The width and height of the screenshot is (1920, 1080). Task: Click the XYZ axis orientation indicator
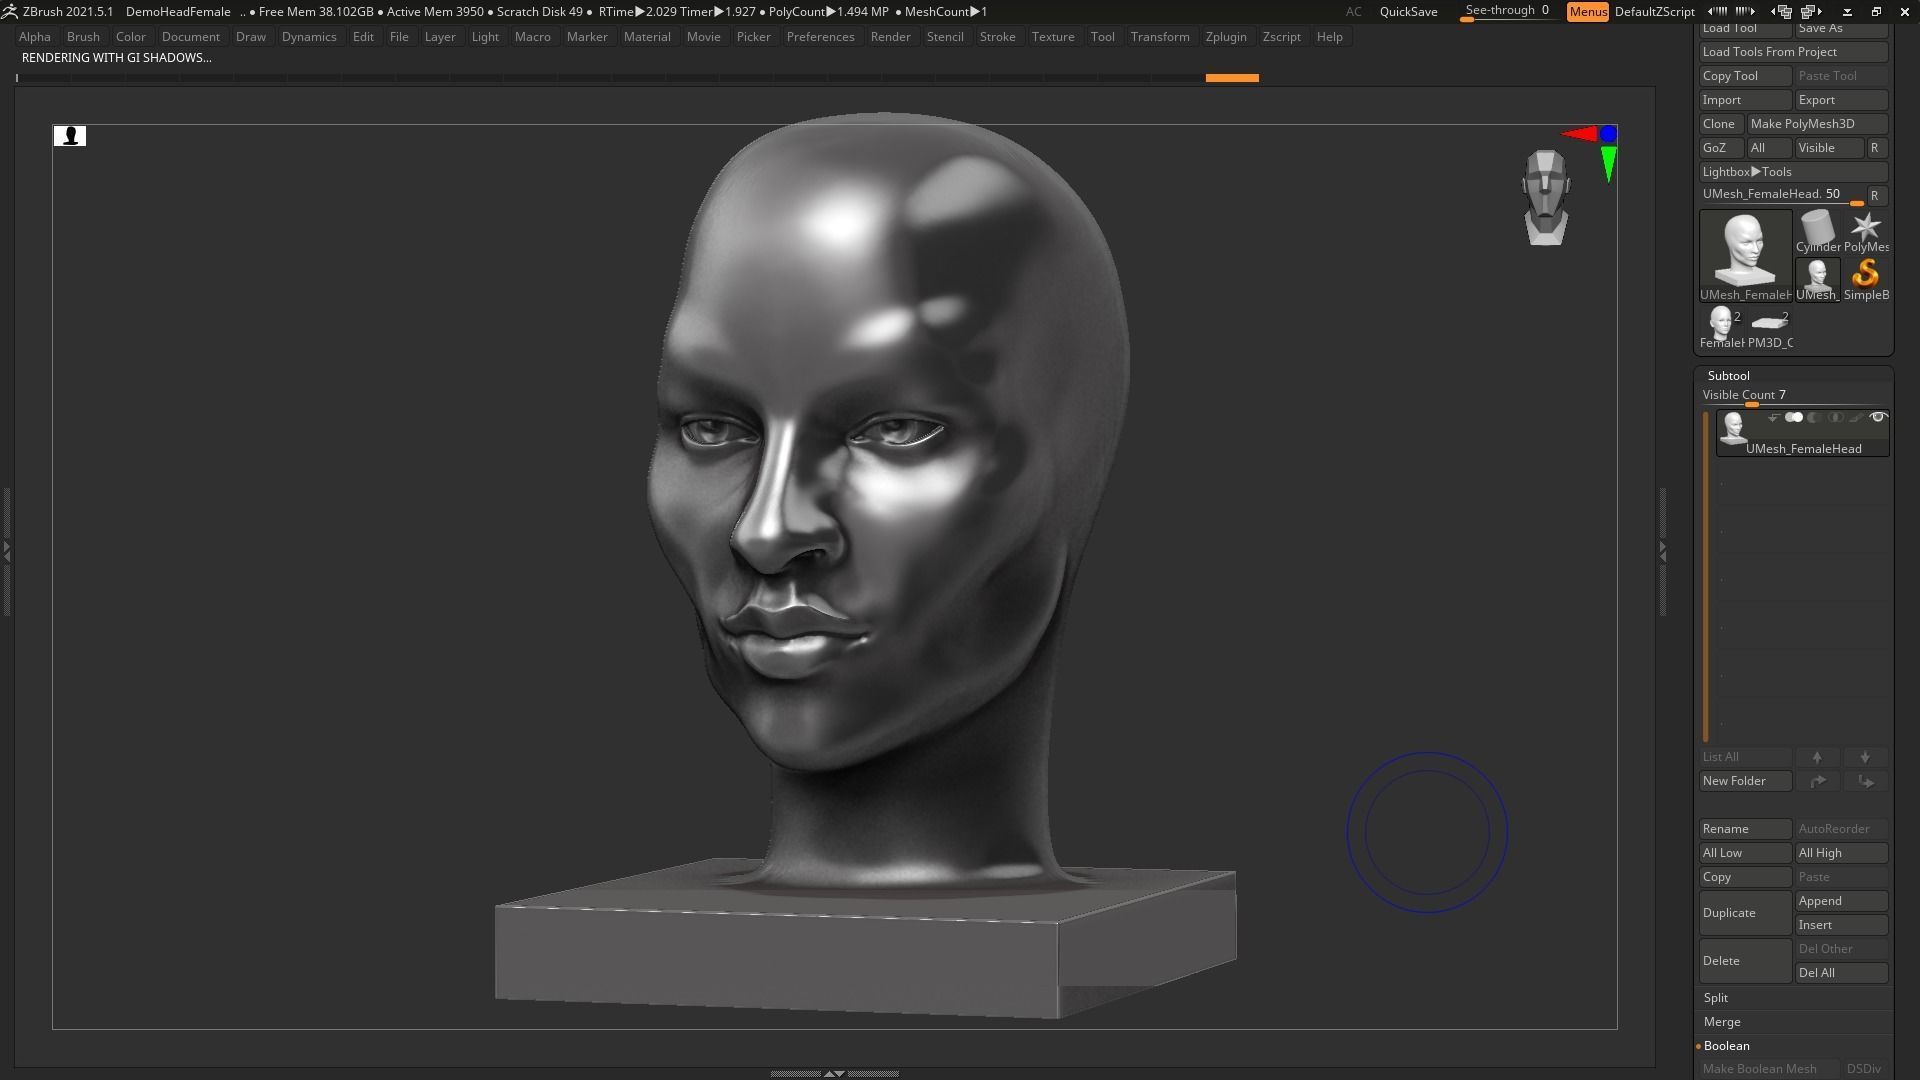[1592, 152]
